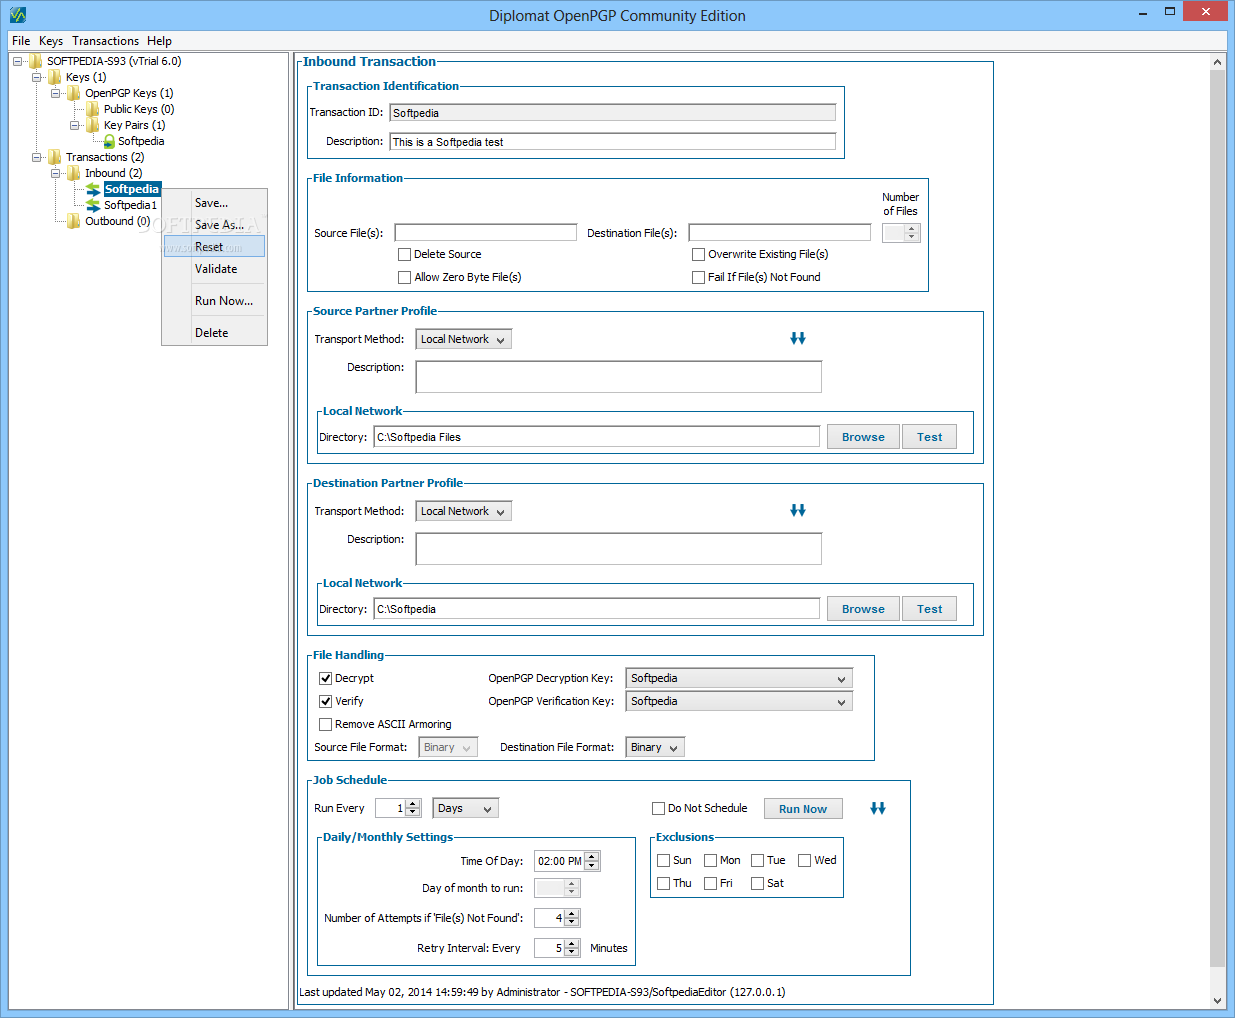Enable Overwrite Existing File(s) checkbox

pyautogui.click(x=698, y=254)
